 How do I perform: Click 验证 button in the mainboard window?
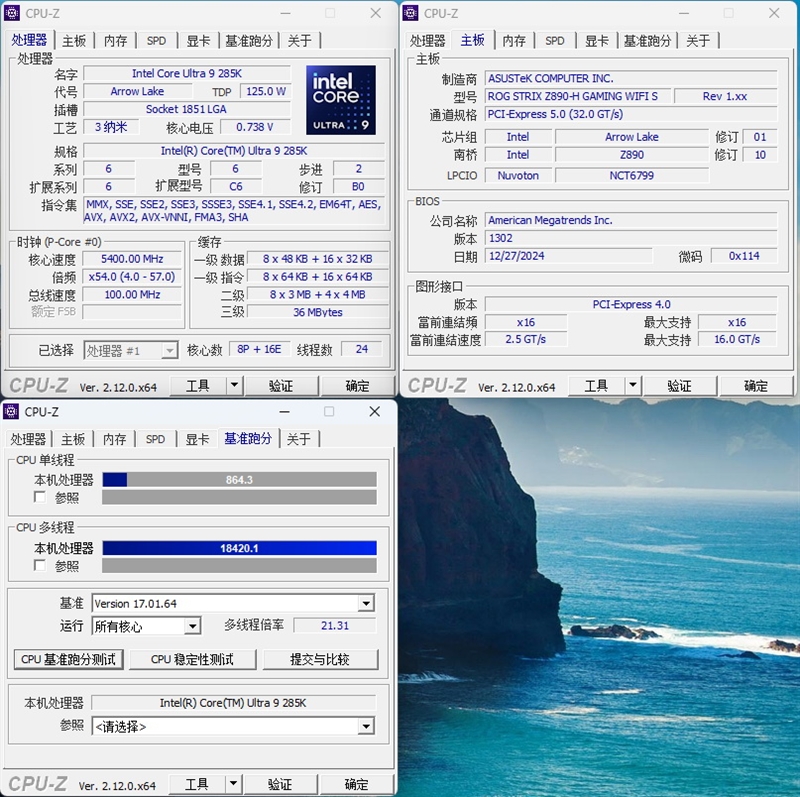click(x=680, y=386)
